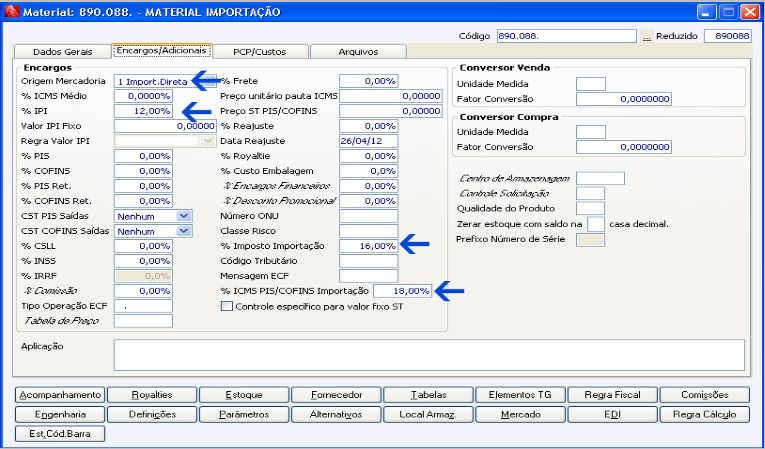Expand the CST PIS Saídas dropdown
This screenshot has height=449, width=765.
184,216
